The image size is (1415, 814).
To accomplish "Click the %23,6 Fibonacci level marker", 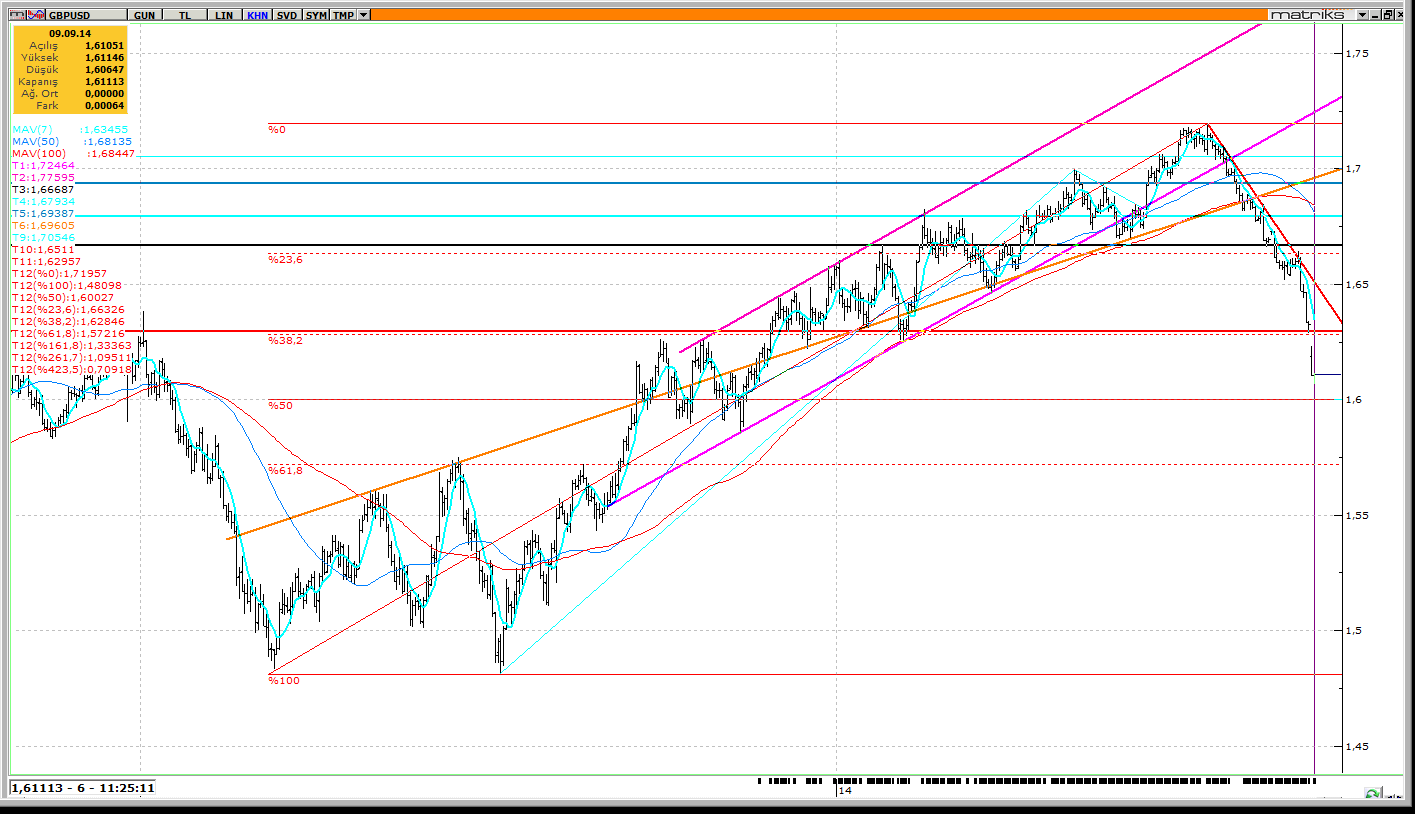I will pyautogui.click(x=285, y=259).
